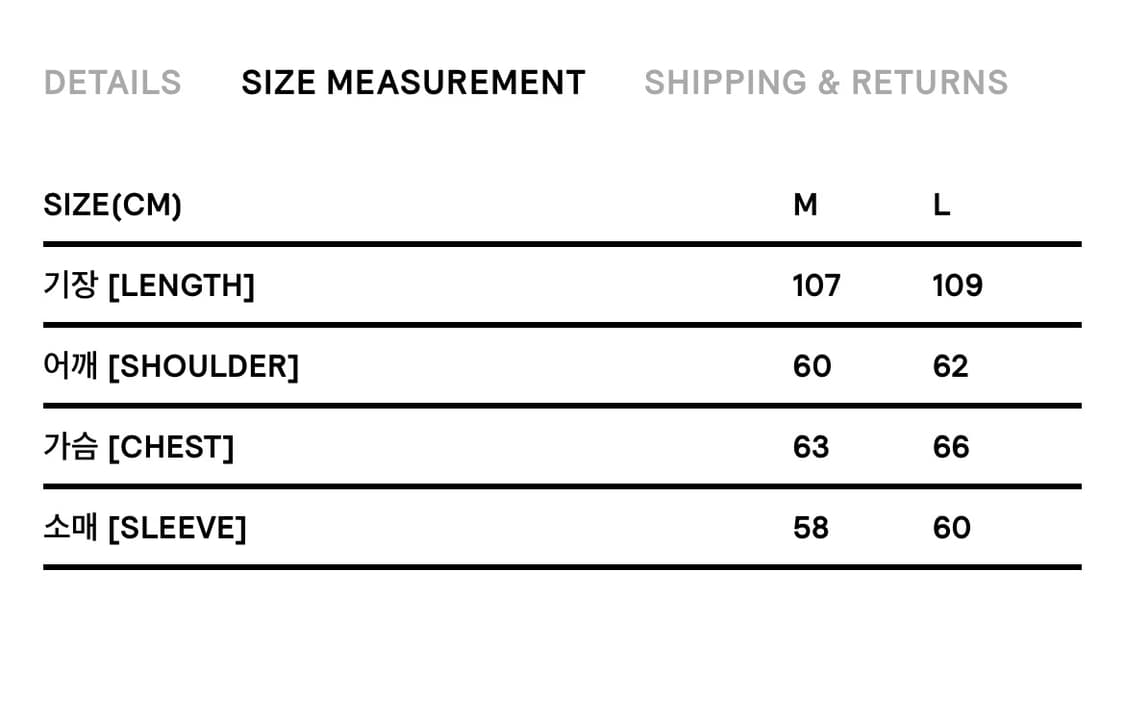Select the L sleeve value 60
The height and width of the screenshot is (719, 1125).
point(951,527)
